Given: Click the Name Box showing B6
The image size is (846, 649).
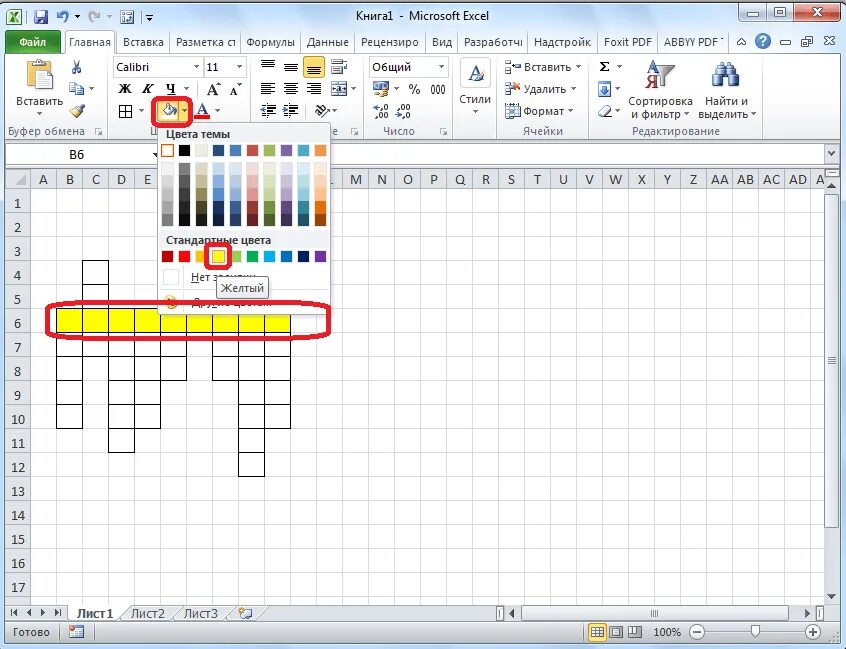Looking at the screenshot, I should (77, 154).
